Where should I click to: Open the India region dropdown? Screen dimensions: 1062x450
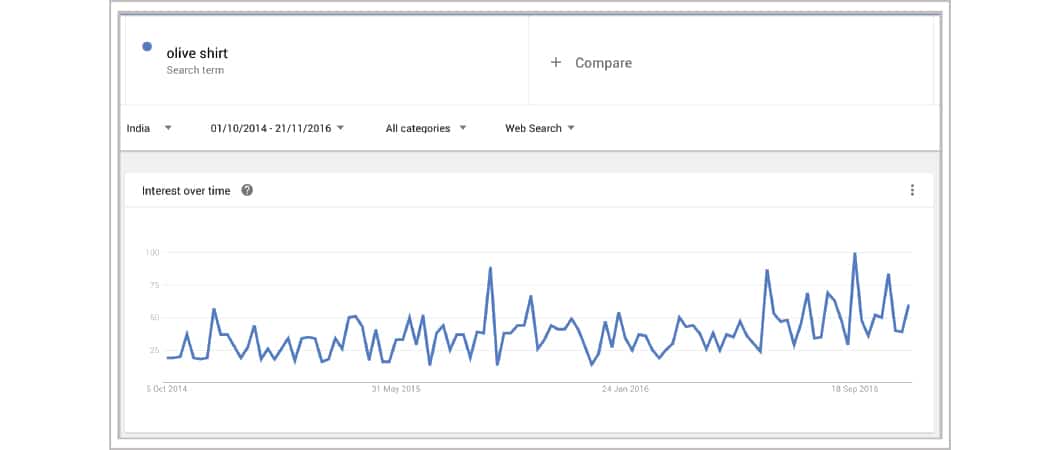tap(149, 128)
